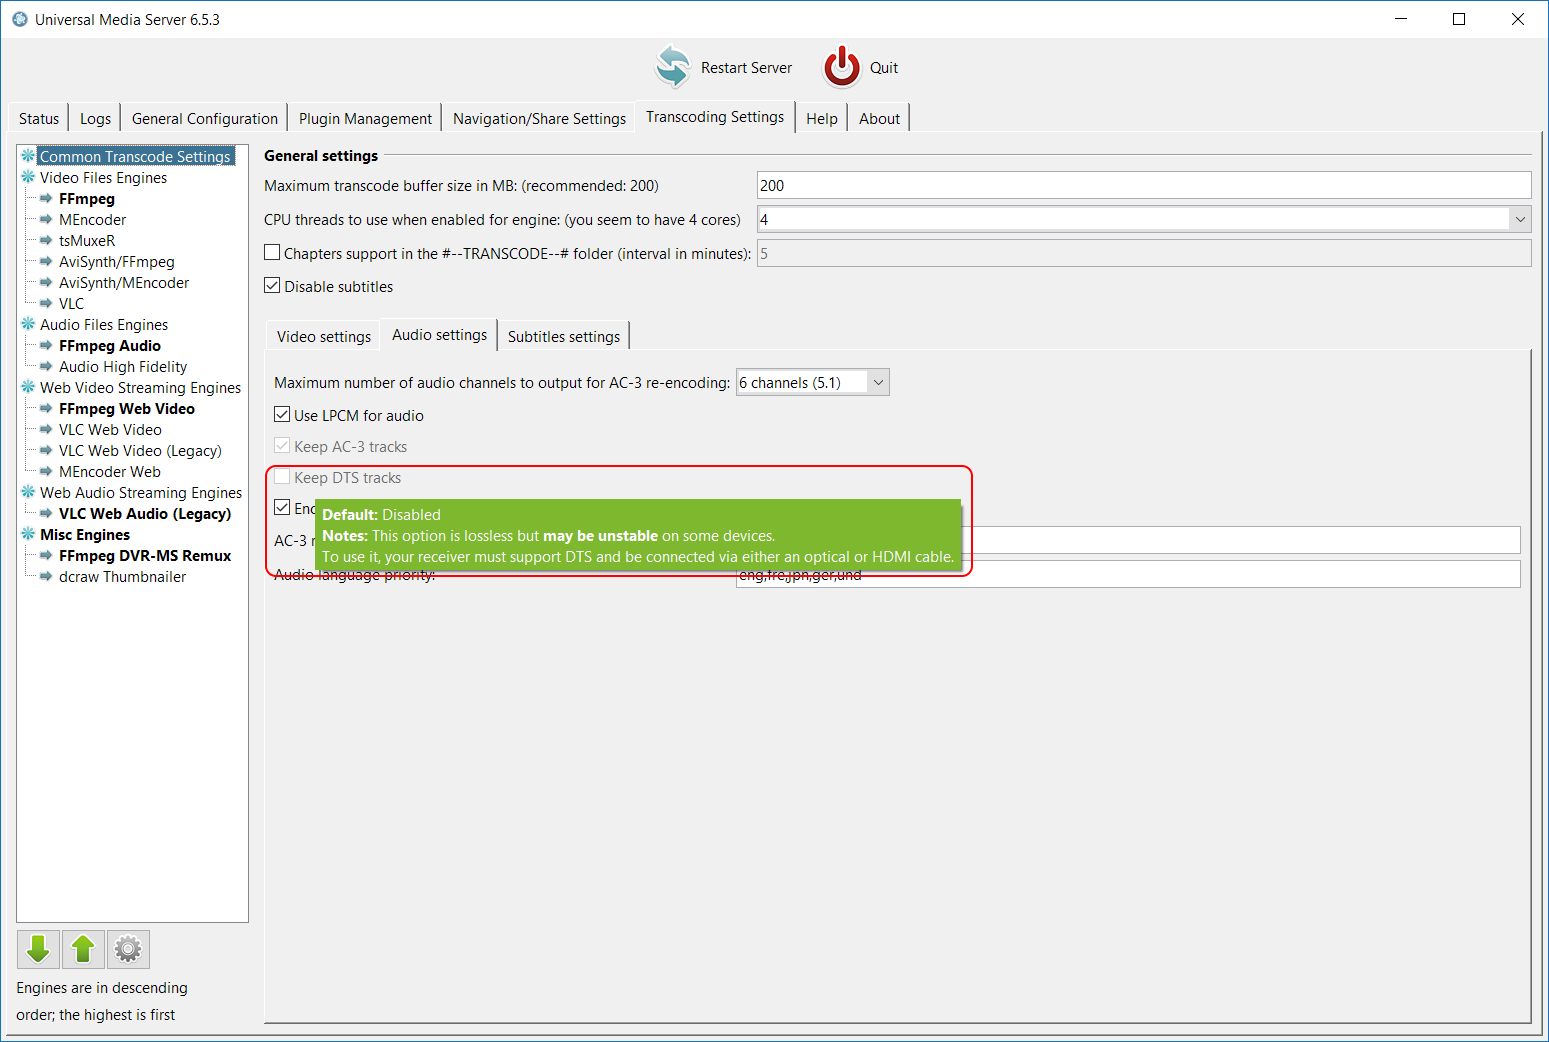Click arrow icon beside AviSynth/FFmpeg
This screenshot has height=1042, width=1549.
tap(46, 261)
